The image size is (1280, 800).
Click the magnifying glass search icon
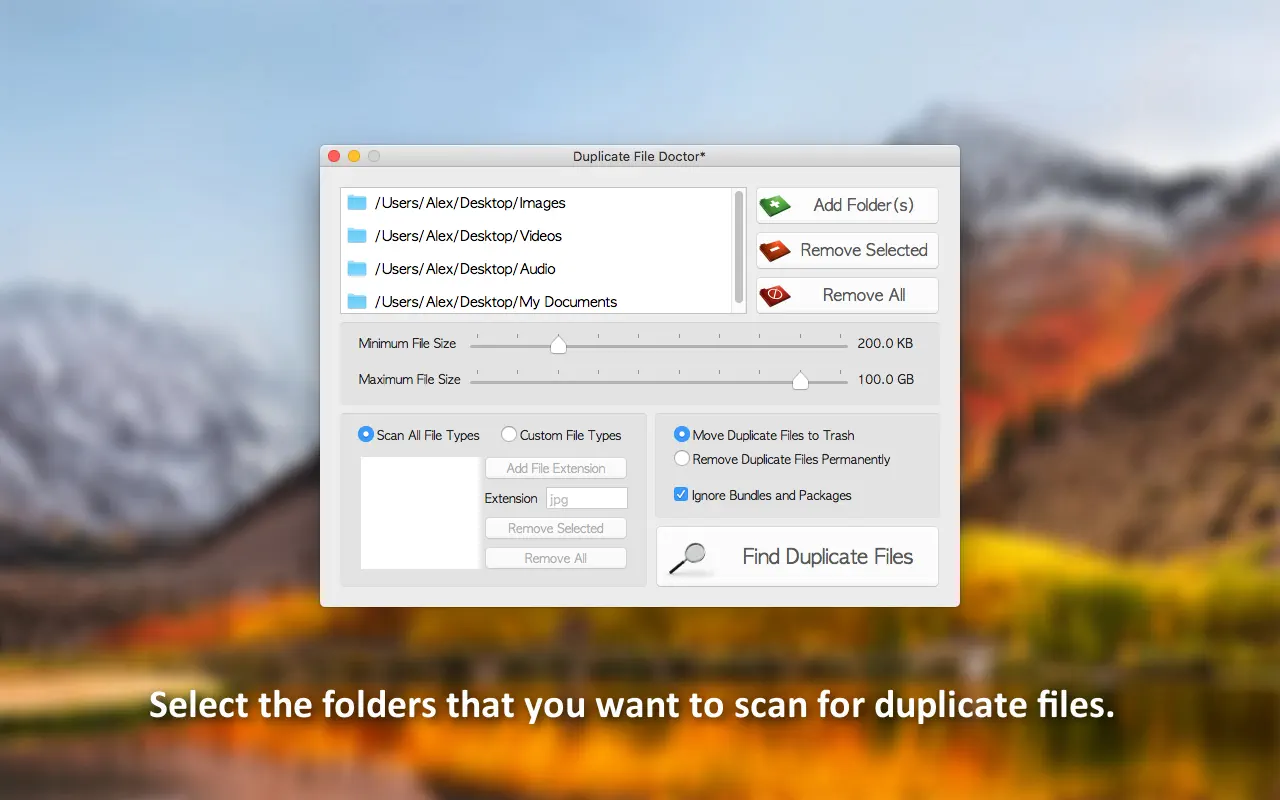687,558
